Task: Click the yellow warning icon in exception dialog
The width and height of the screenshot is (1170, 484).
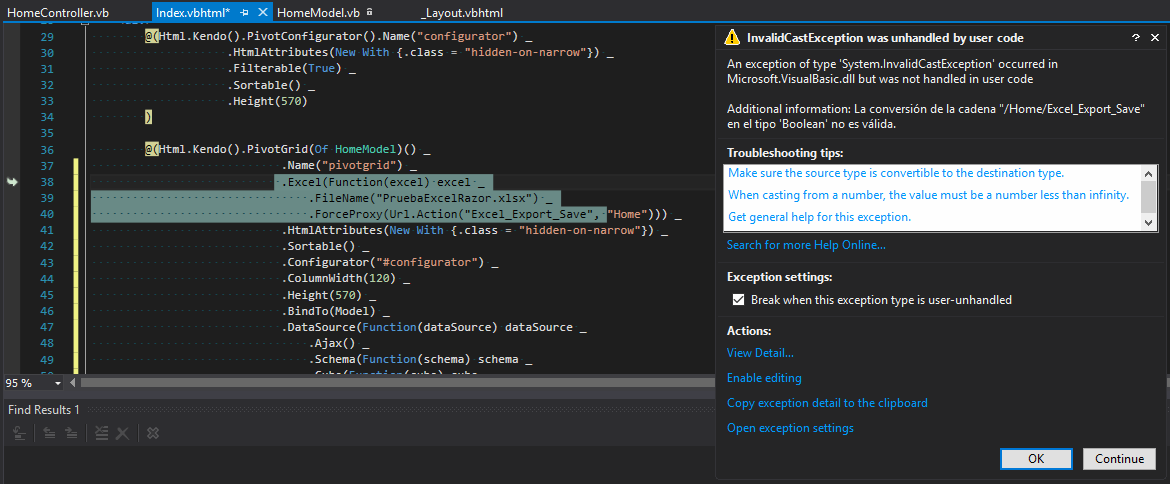Action: tap(733, 37)
